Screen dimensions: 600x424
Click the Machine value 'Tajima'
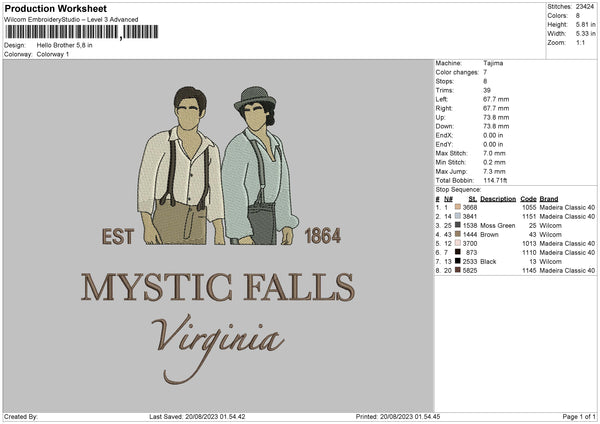pos(493,63)
